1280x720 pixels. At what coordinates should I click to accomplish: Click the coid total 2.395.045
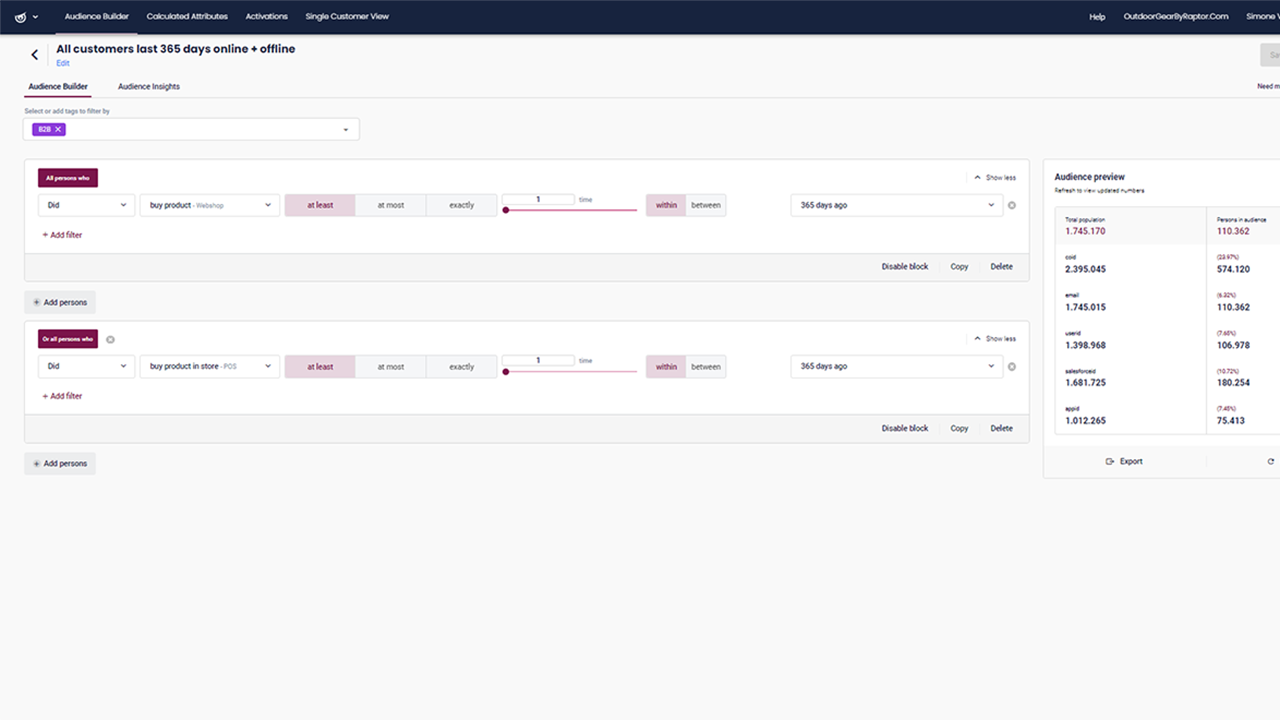click(1086, 269)
